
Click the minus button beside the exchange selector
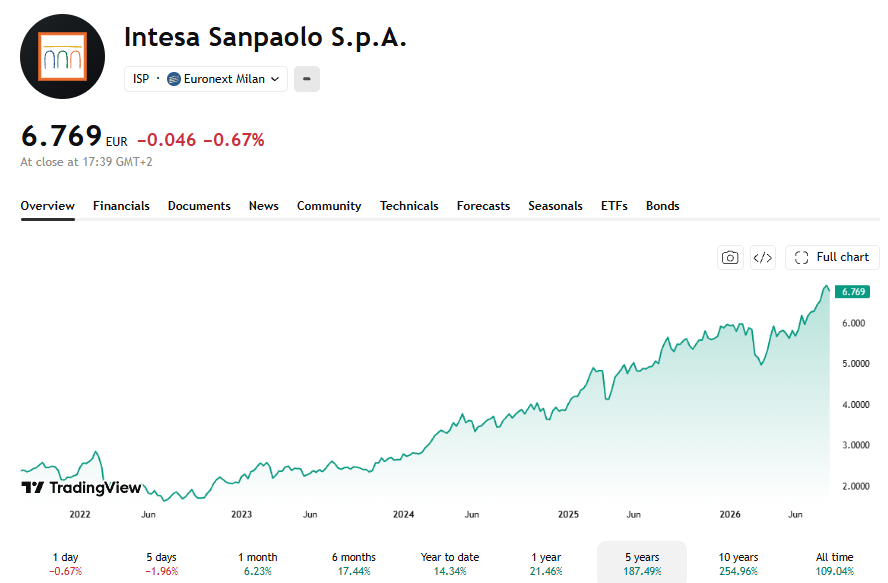[307, 79]
